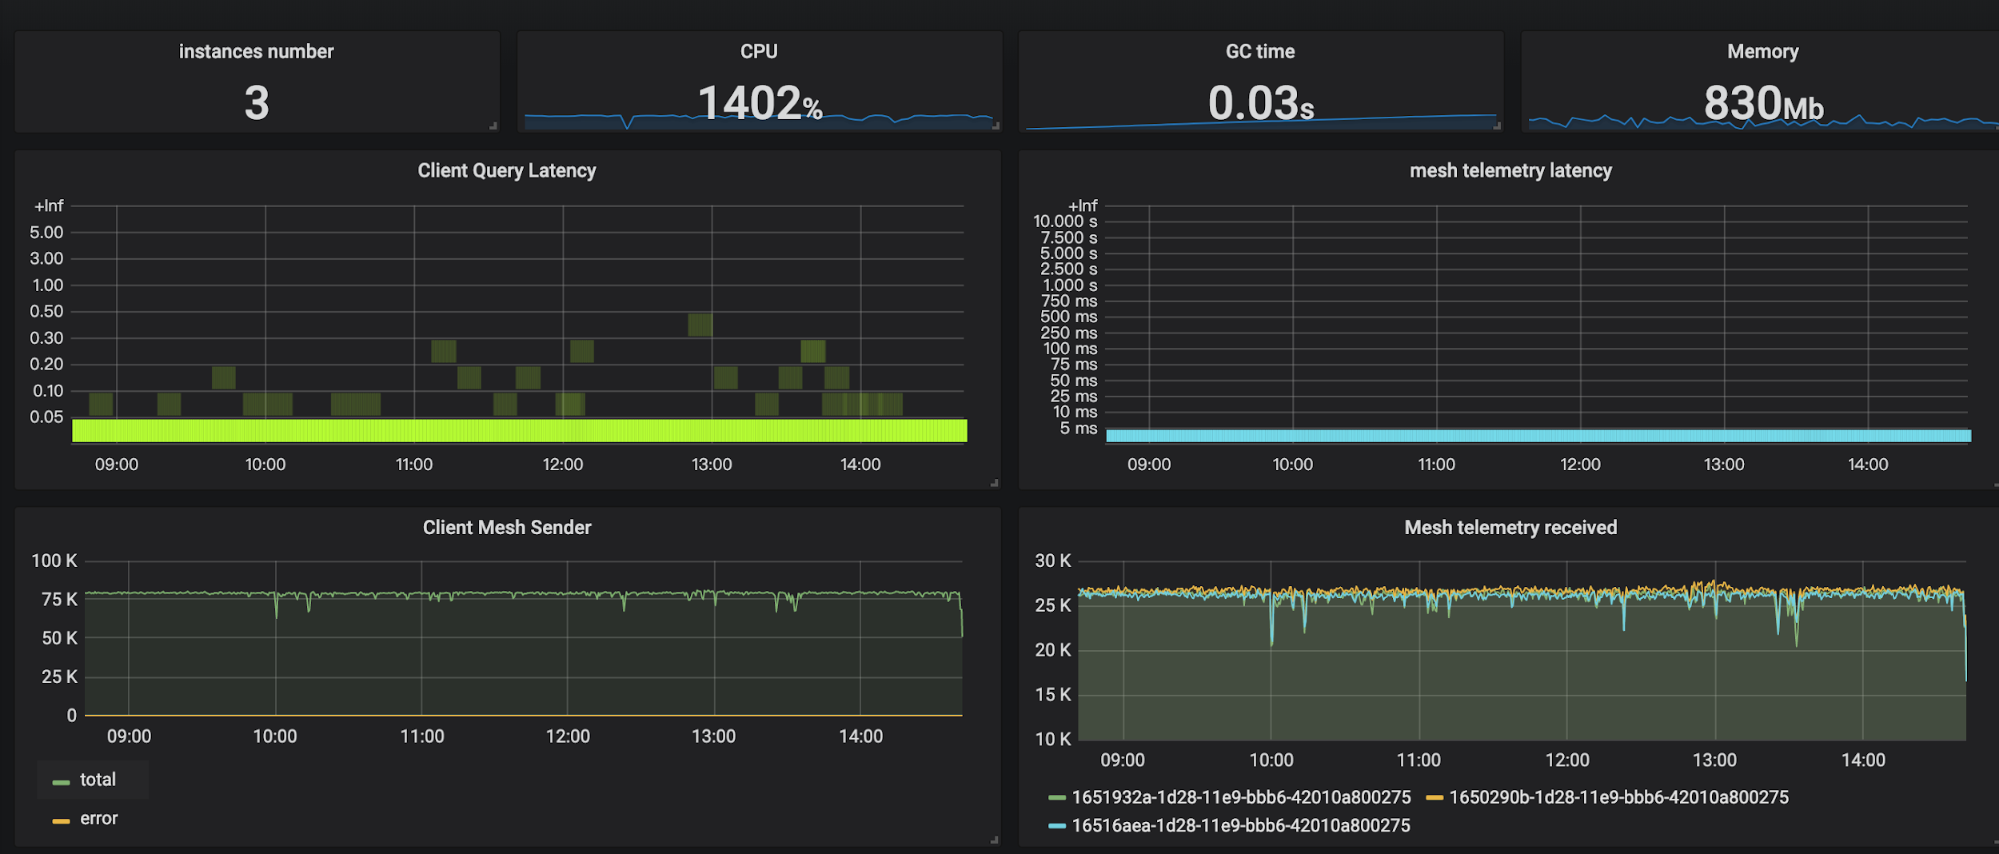This screenshot has height=854, width=1999.
Task: Click resize handle of GC time panel
Action: pos(1497,126)
